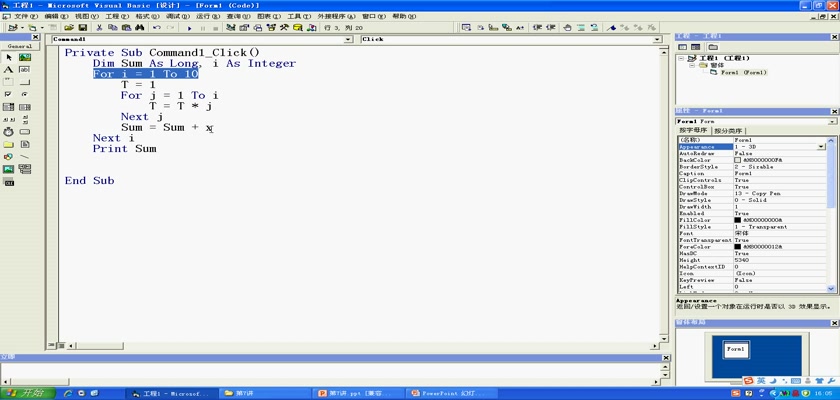Screen dimensions: 840x400
Task: Select the PictureBox control tool
Action: coord(25,58)
